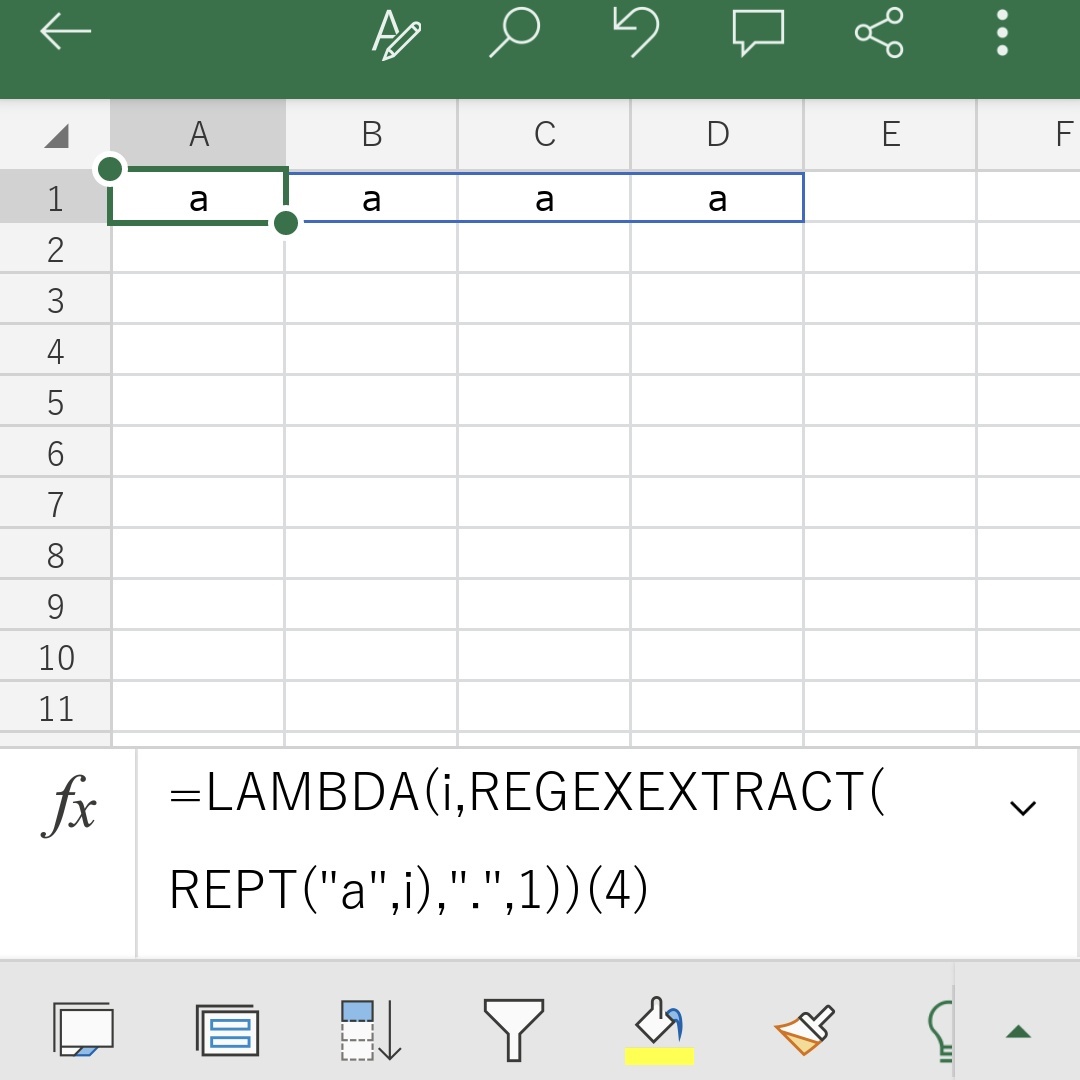Select cell A1 containing a

[198, 198]
